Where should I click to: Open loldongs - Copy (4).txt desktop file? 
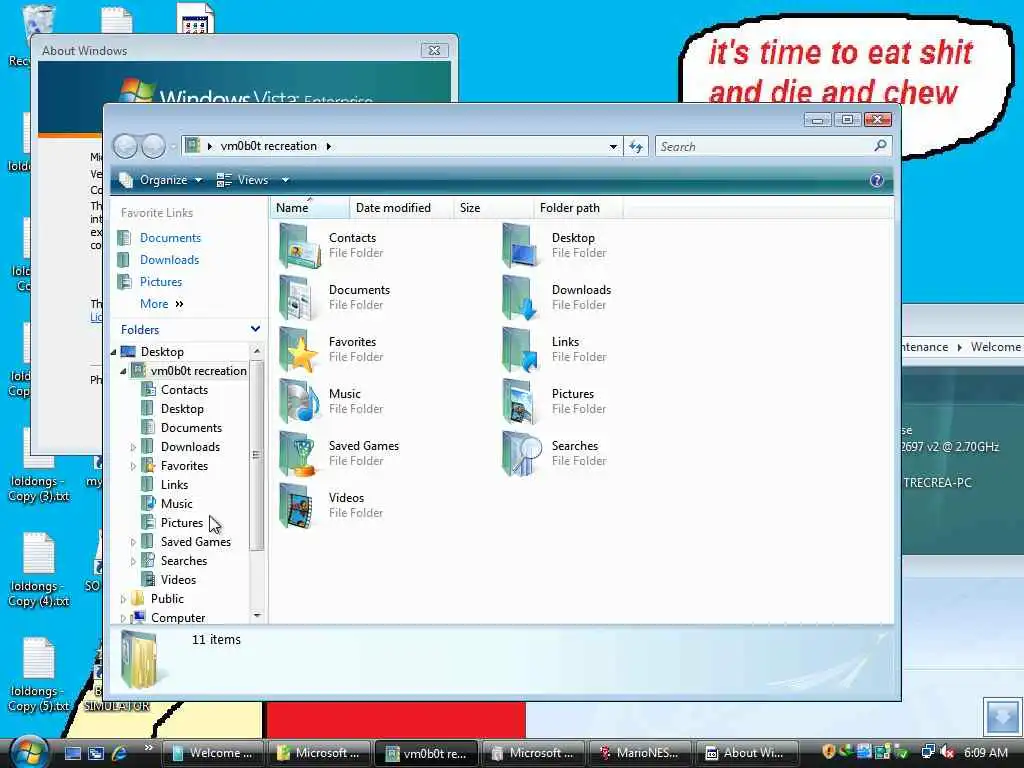pyautogui.click(x=39, y=570)
